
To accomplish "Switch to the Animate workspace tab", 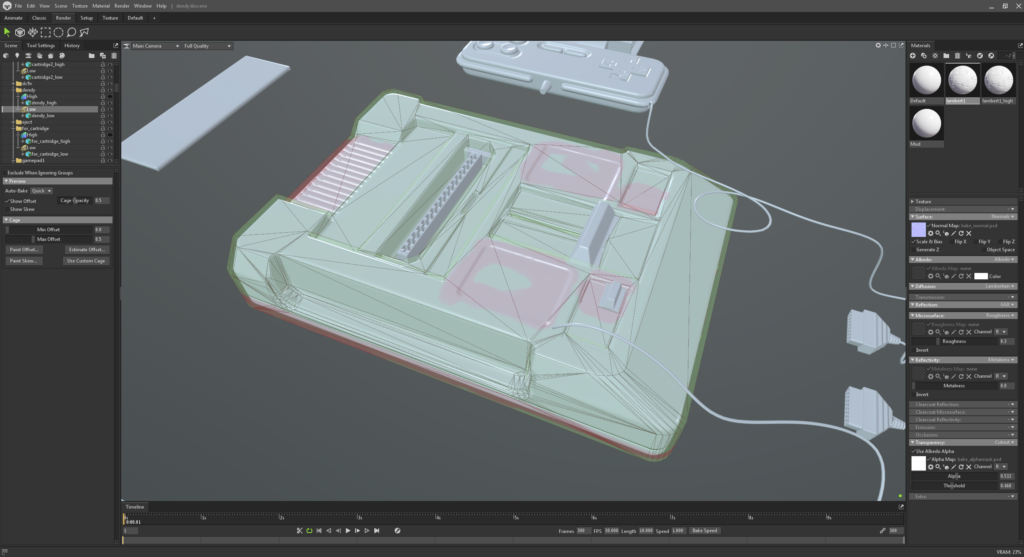I will [x=13, y=18].
